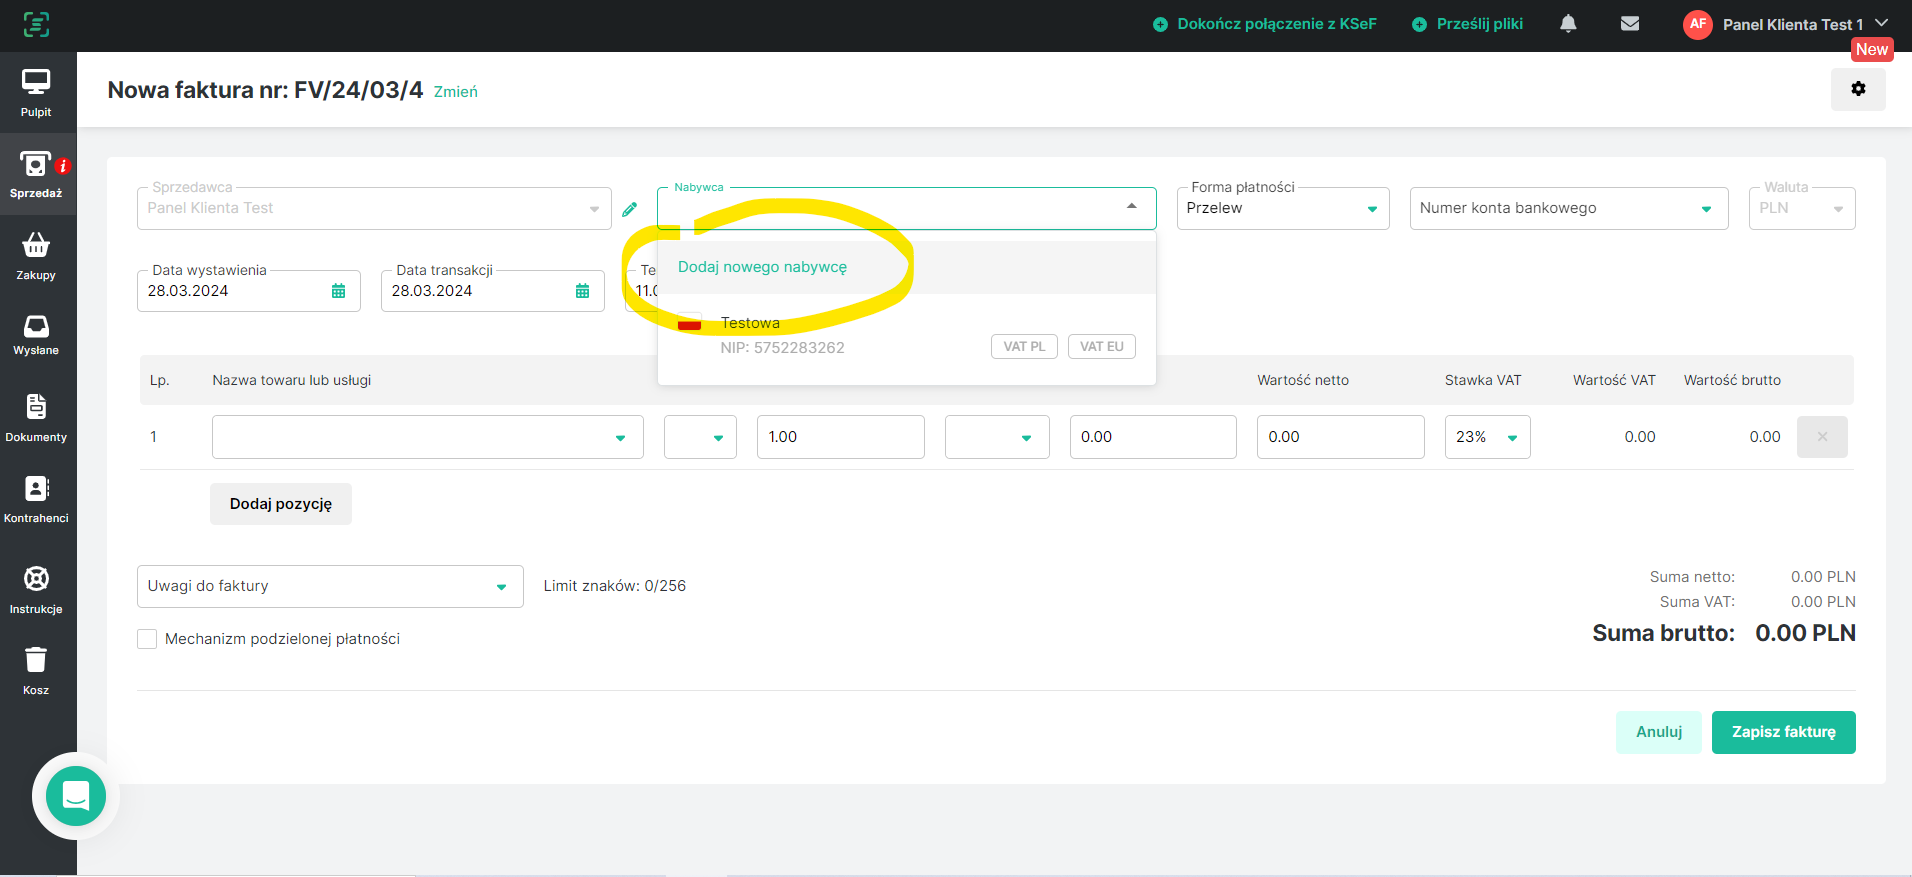This screenshot has height=877, width=1912.
Task: Click the Dodaj pozycję button
Action: click(x=281, y=504)
